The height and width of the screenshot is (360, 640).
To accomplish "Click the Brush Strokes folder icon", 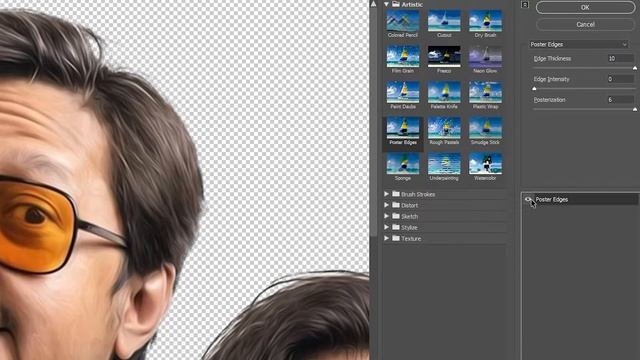I will 396,194.
